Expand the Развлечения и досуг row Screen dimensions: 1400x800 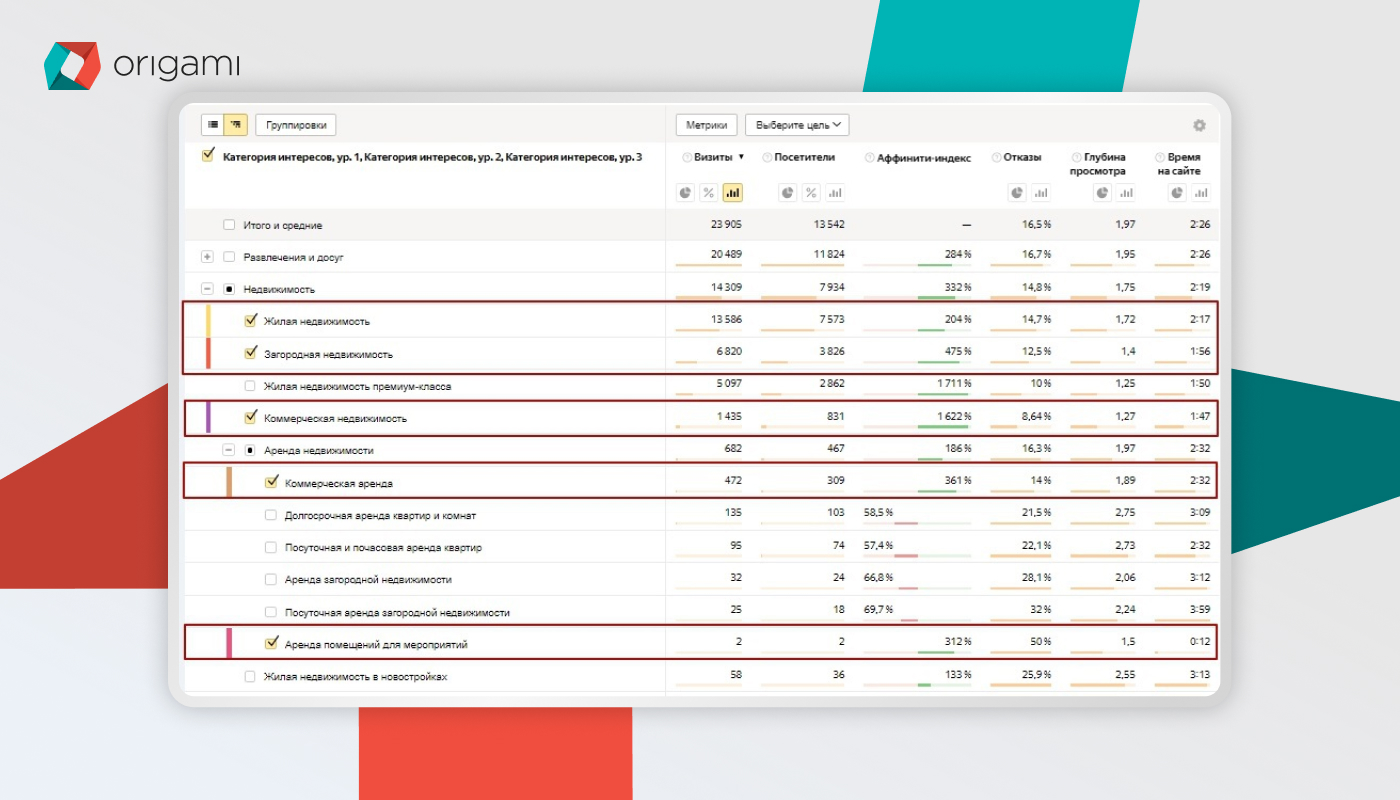(x=207, y=257)
